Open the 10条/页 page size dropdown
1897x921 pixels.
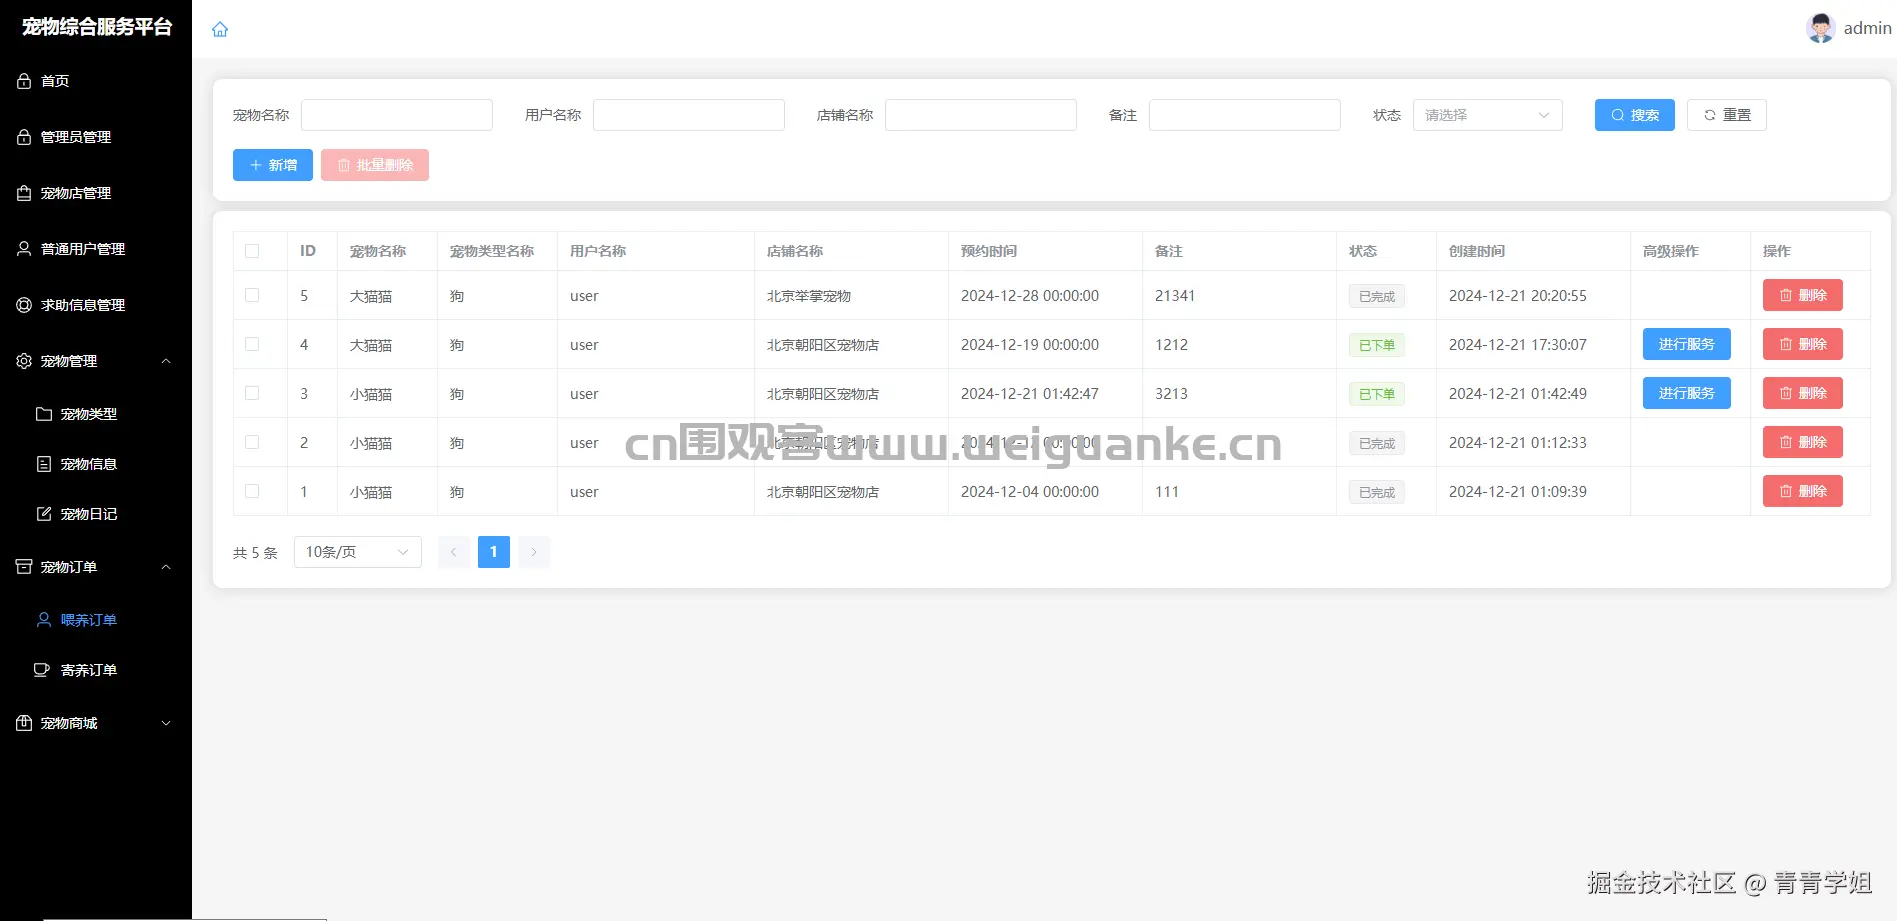click(358, 552)
